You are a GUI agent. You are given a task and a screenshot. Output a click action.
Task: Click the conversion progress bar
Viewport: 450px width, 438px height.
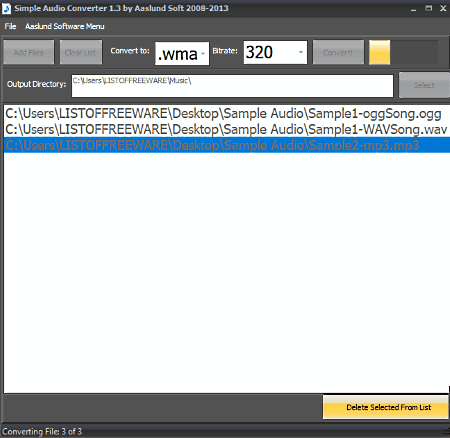tap(403, 52)
